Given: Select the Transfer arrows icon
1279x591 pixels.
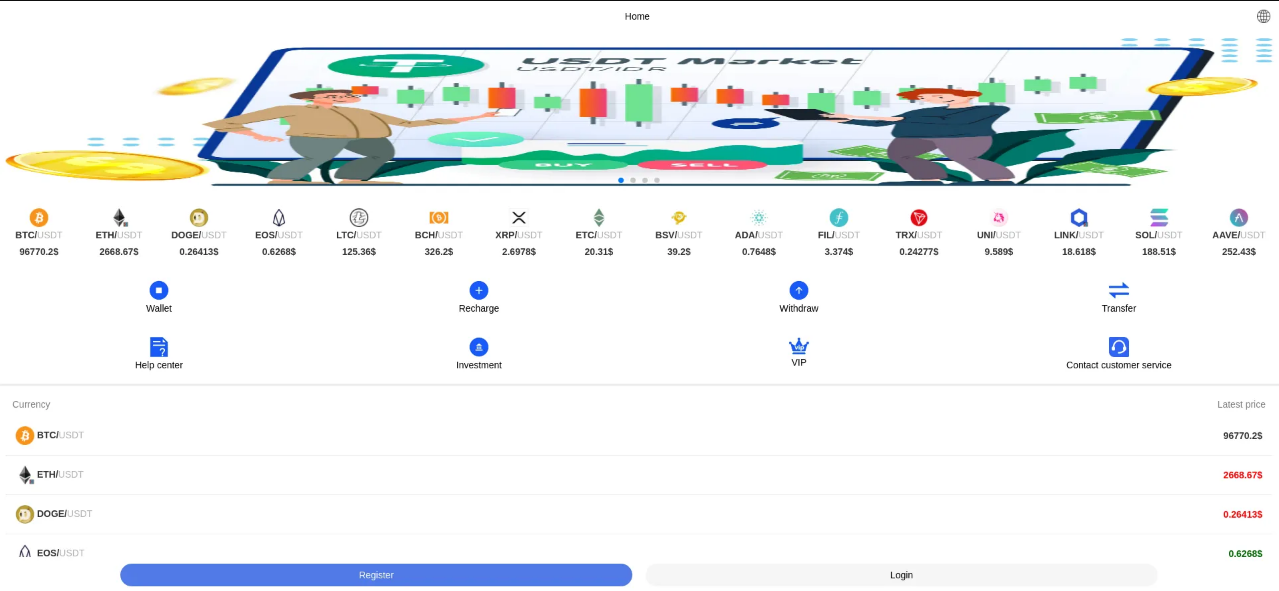Looking at the screenshot, I should tap(1118, 291).
